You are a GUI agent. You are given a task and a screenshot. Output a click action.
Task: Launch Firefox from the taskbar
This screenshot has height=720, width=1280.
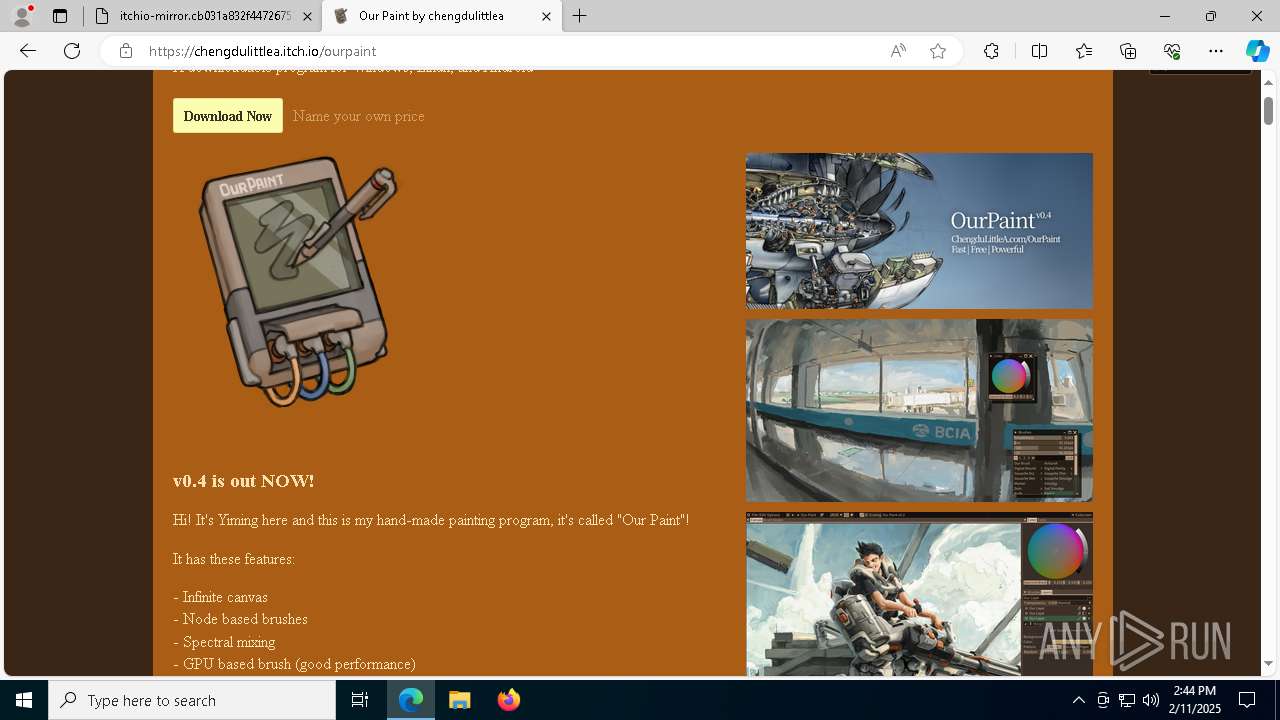pos(508,700)
